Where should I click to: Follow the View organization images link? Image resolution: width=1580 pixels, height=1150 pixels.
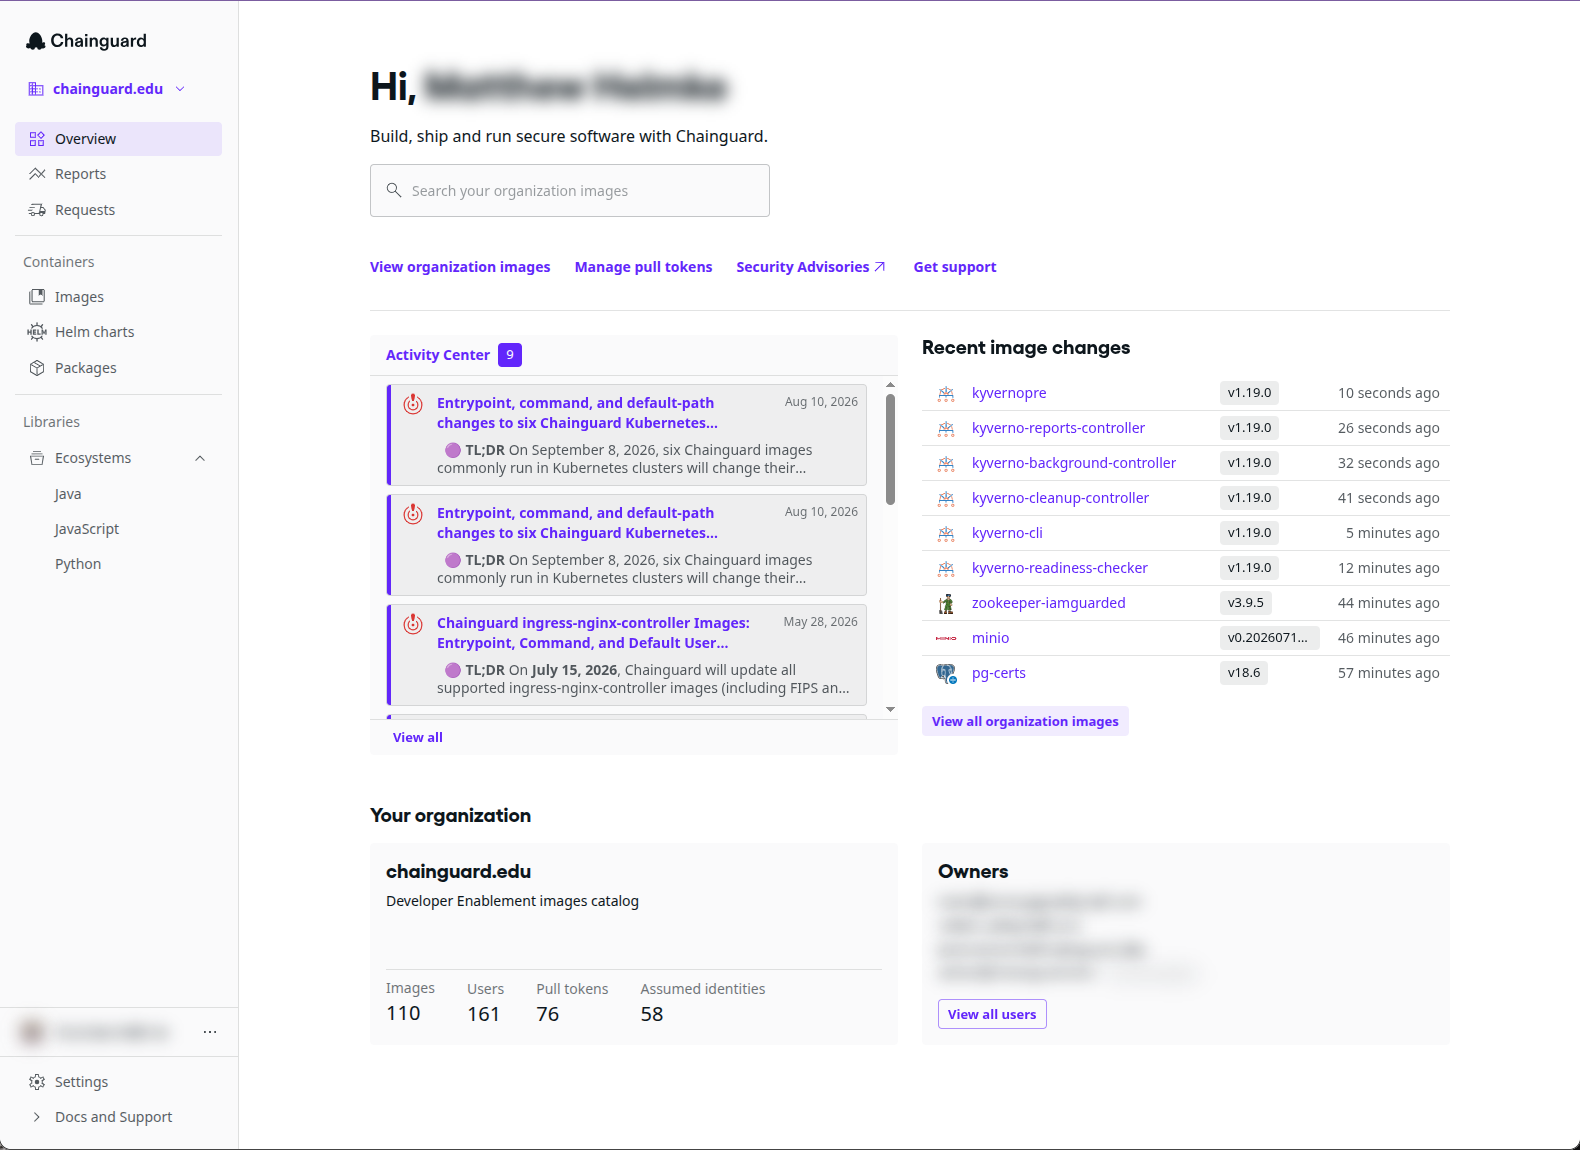point(460,267)
